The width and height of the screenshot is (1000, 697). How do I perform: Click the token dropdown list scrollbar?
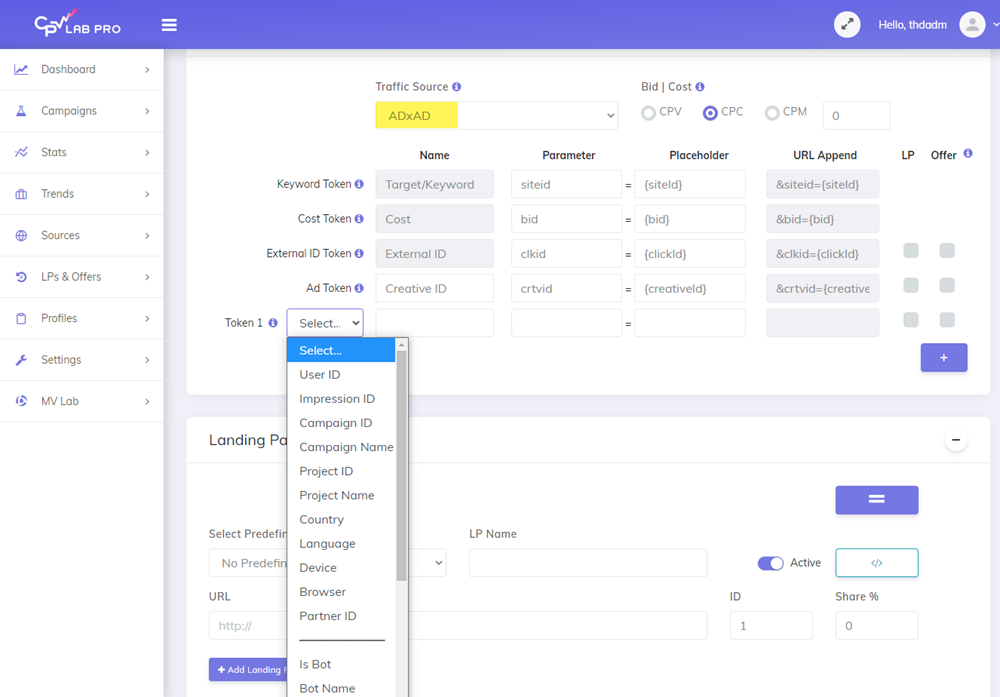(x=401, y=466)
